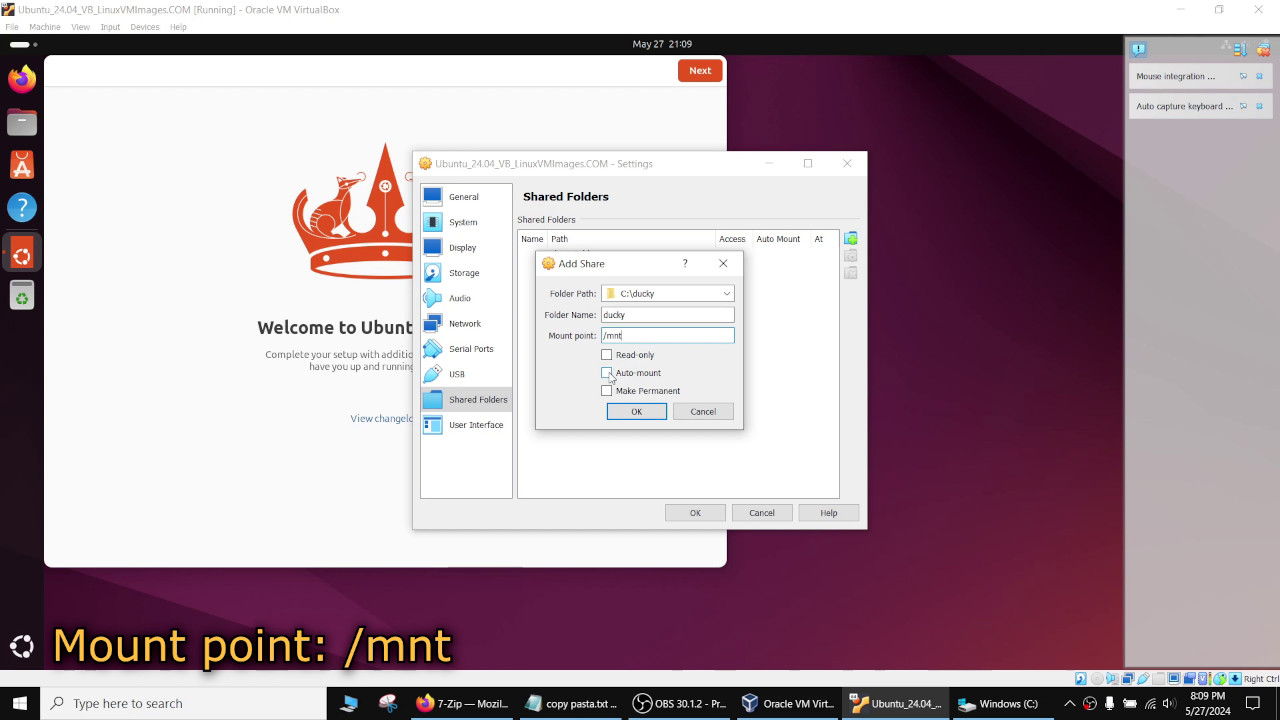Dismiss the Mouse integration notification
This screenshot has width=1280, height=720.
(1259, 76)
